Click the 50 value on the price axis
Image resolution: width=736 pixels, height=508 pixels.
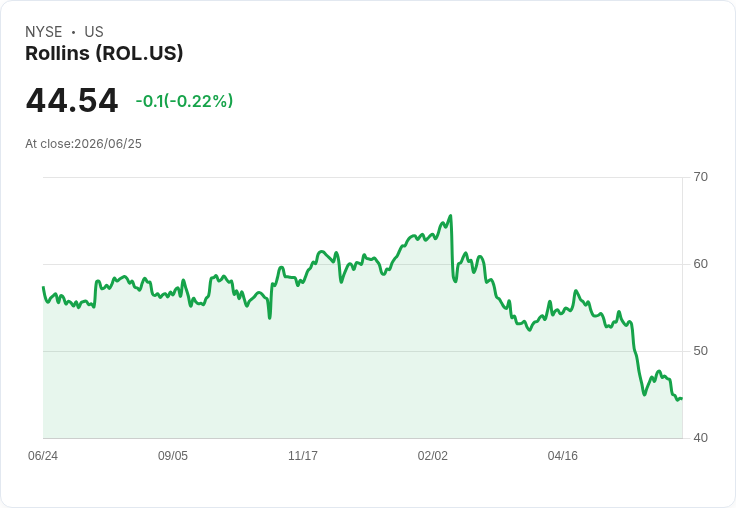700,351
